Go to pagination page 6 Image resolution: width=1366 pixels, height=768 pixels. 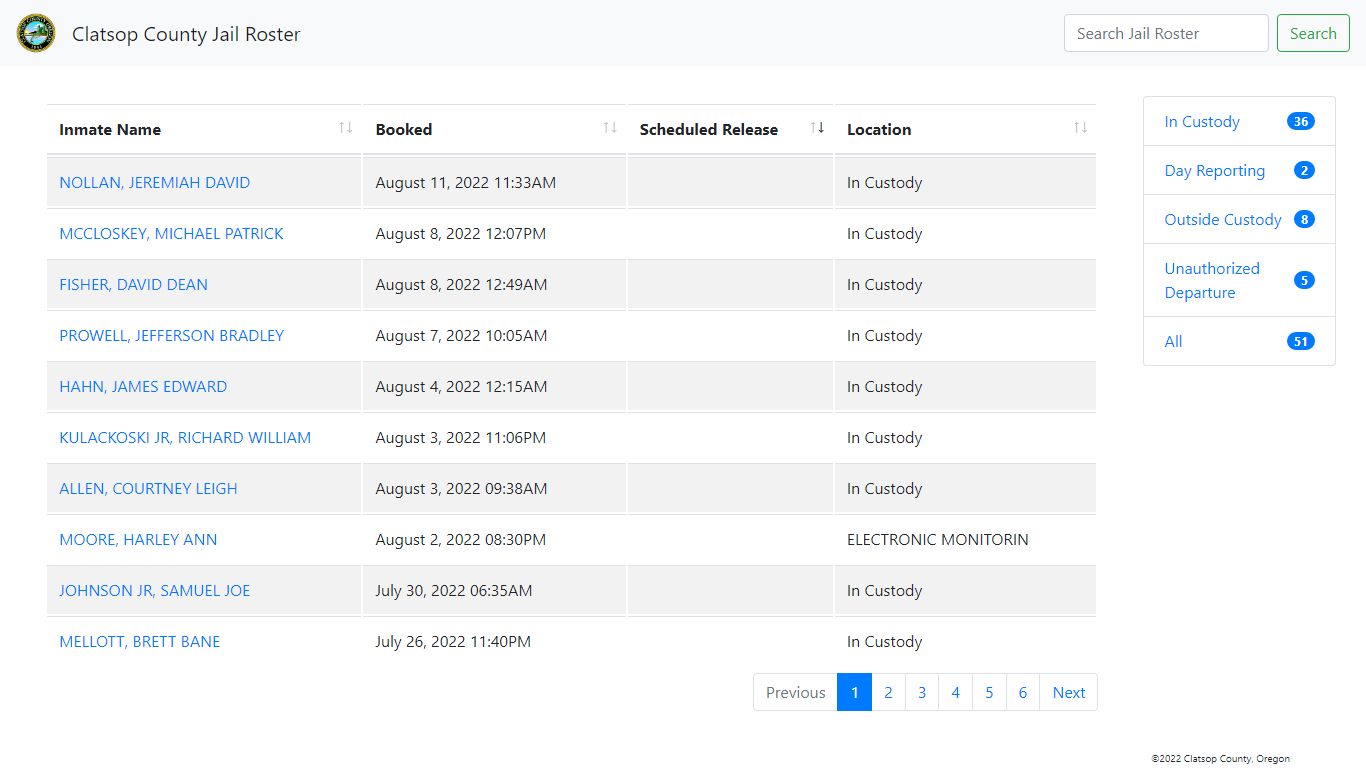tap(1023, 692)
